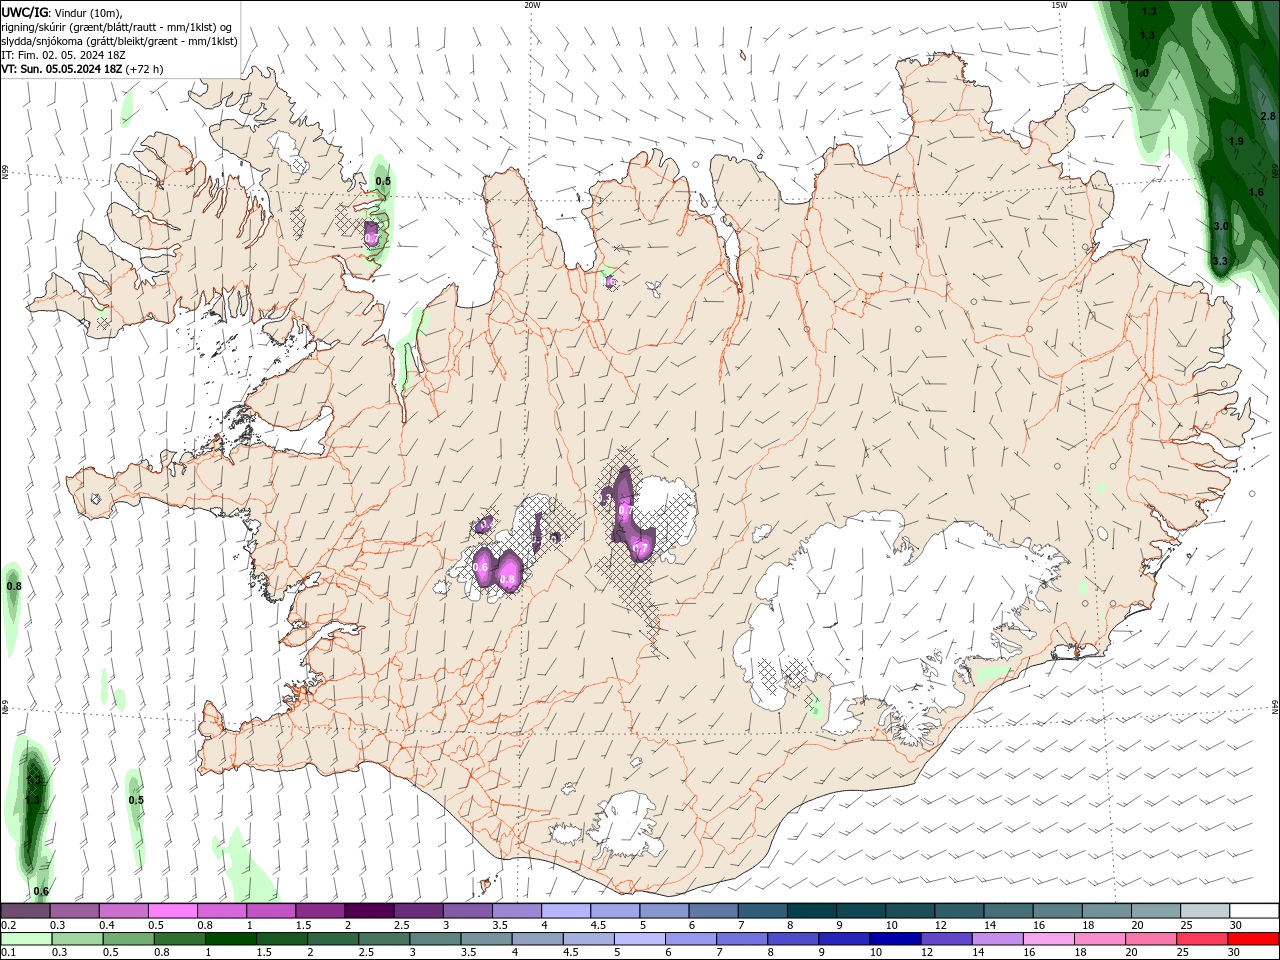
Task: Click the dark mauve 0.2–0.3 snow legend swatch
Action: click(x=25, y=911)
